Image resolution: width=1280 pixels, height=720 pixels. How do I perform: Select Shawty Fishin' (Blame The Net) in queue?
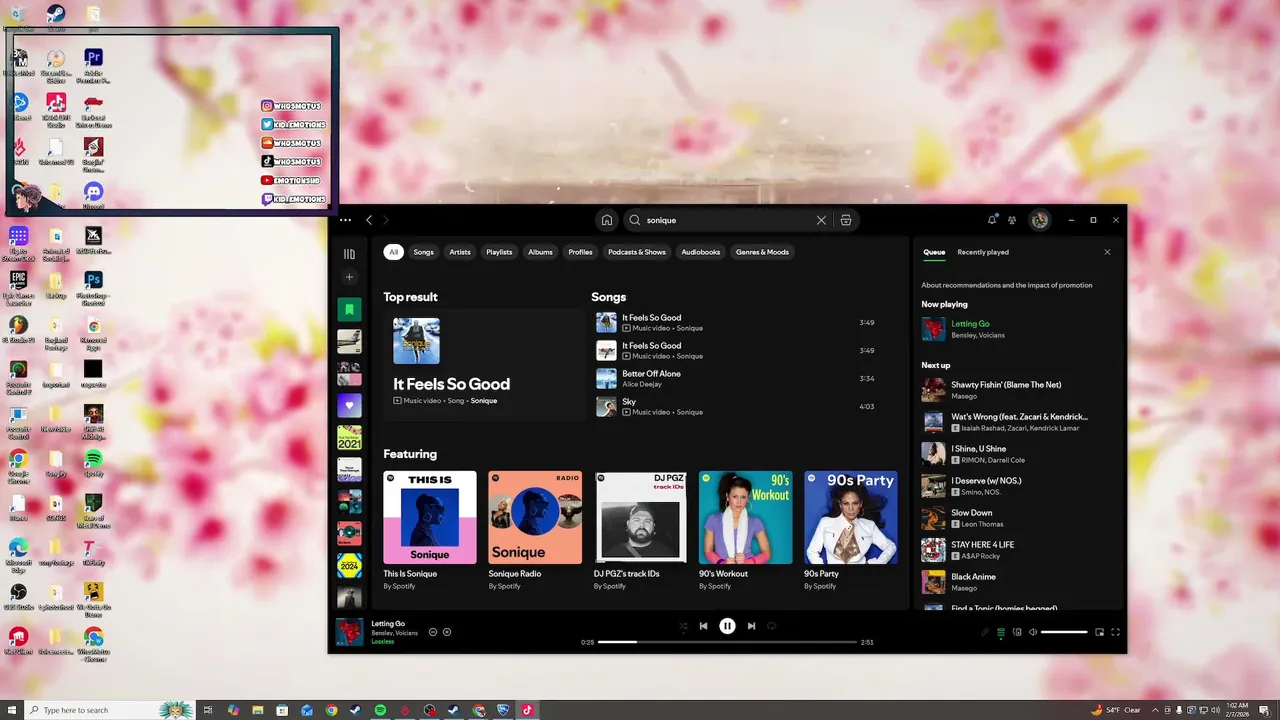click(1018, 390)
